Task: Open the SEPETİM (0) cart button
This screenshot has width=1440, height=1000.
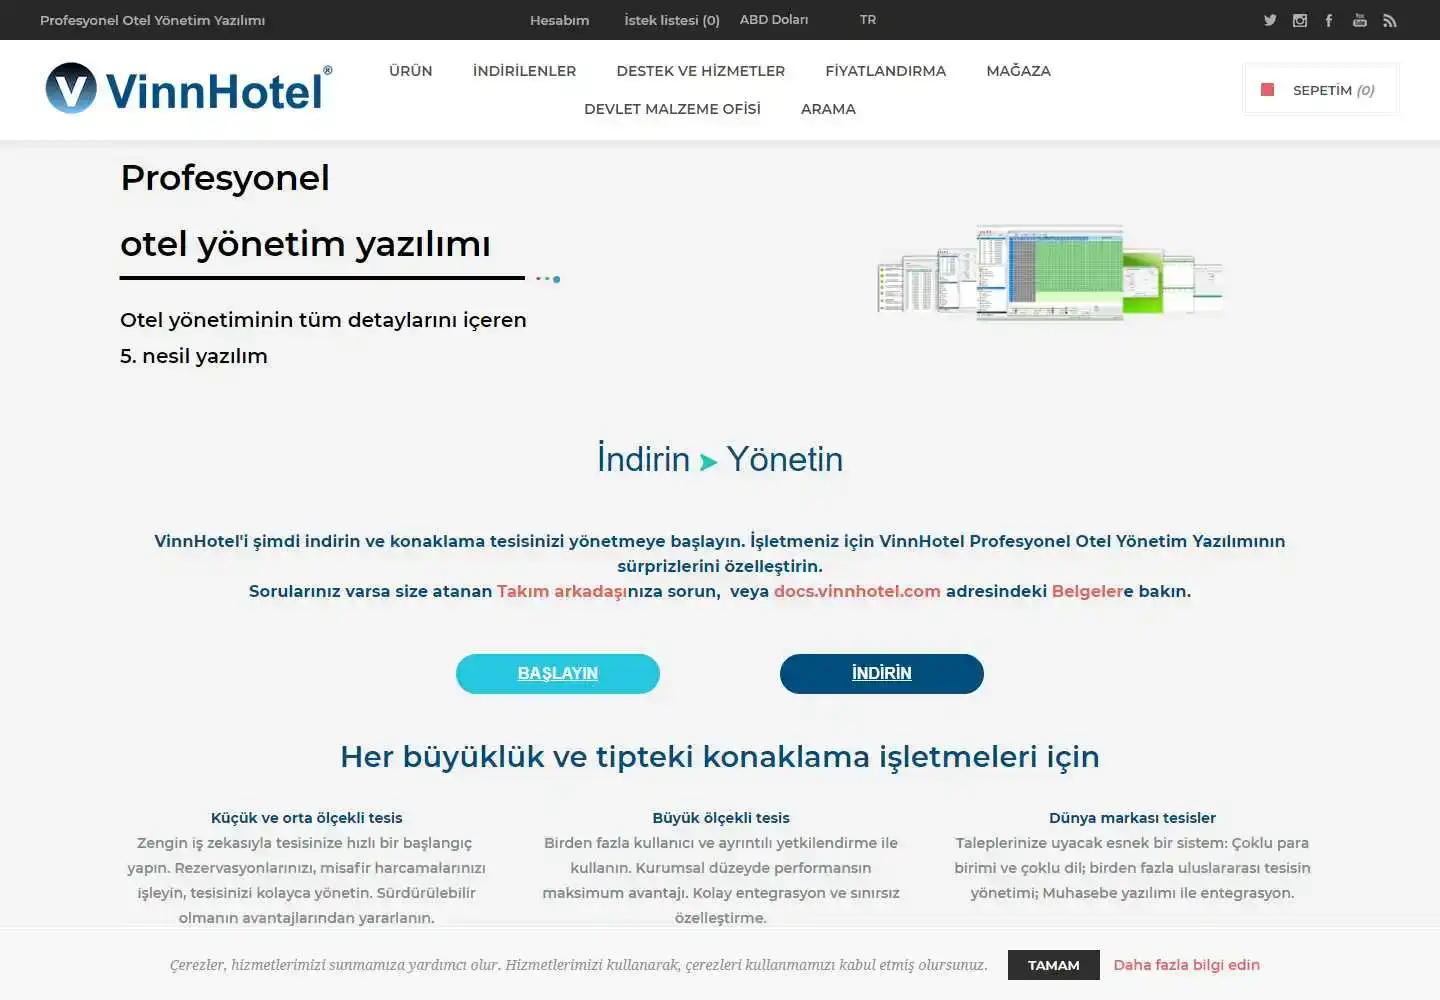Action: click(x=1321, y=90)
